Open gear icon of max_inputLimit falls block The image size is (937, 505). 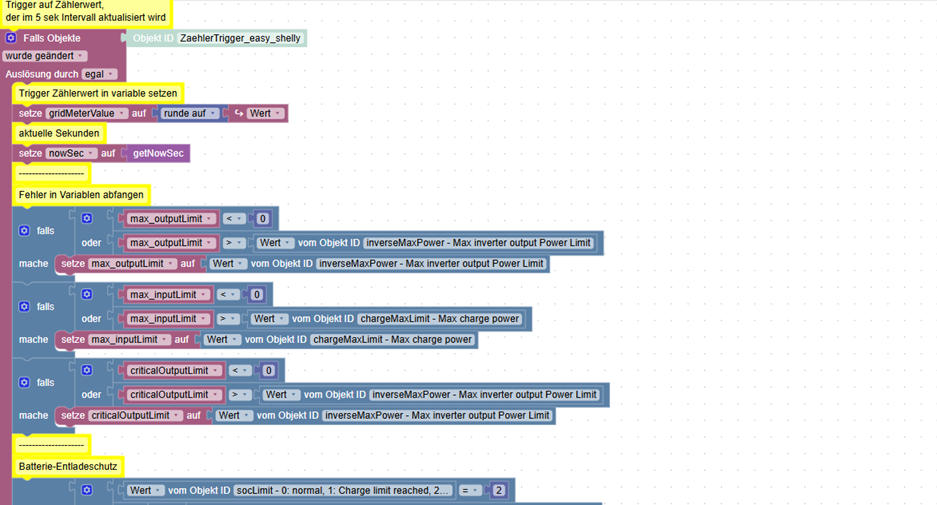point(24,306)
